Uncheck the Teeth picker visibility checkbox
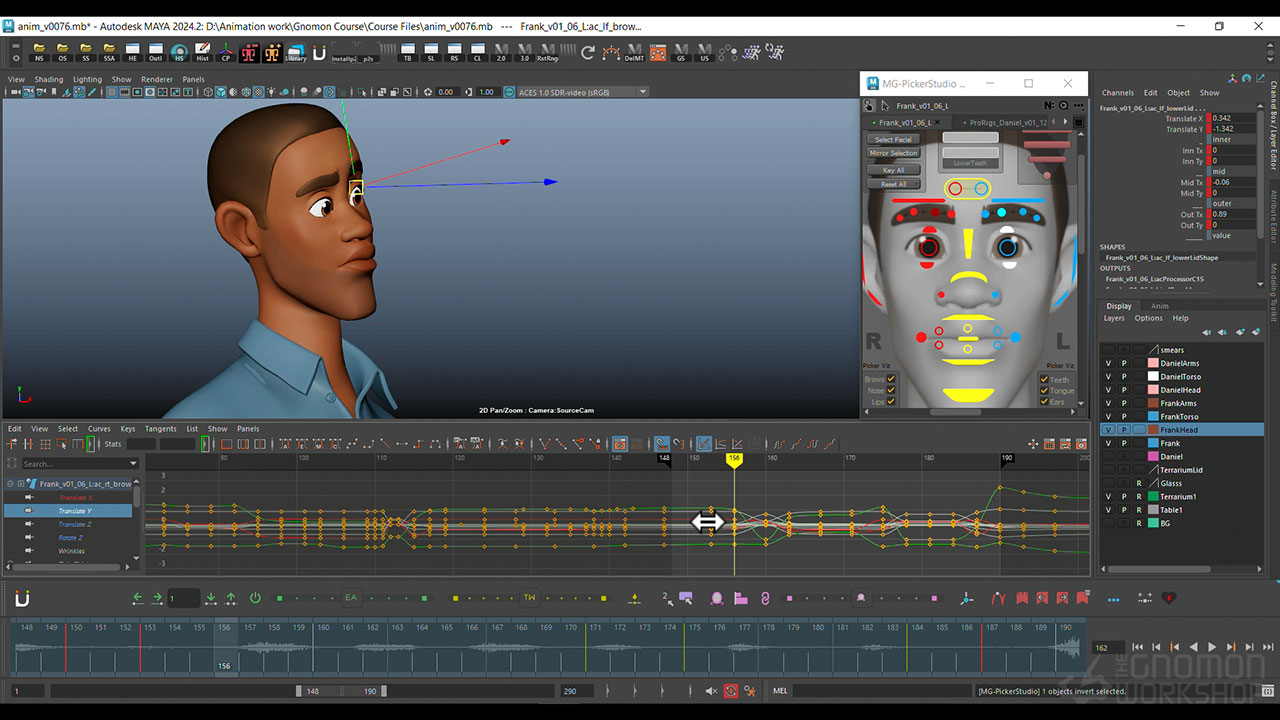The width and height of the screenshot is (1280, 720). pyautogui.click(x=1044, y=379)
